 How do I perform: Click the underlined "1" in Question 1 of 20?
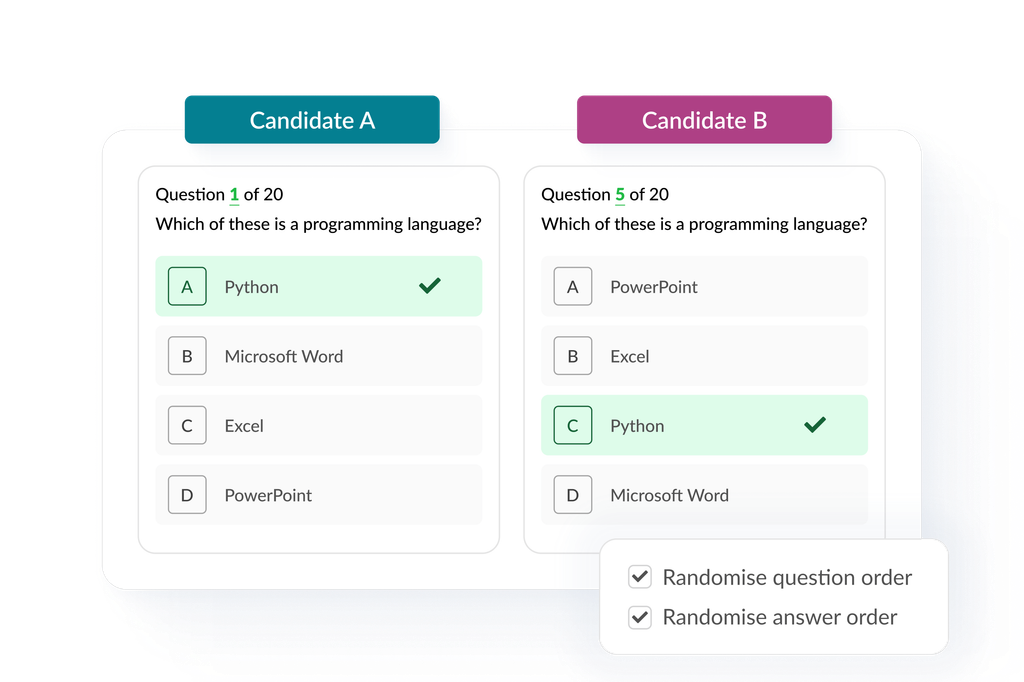point(233,194)
